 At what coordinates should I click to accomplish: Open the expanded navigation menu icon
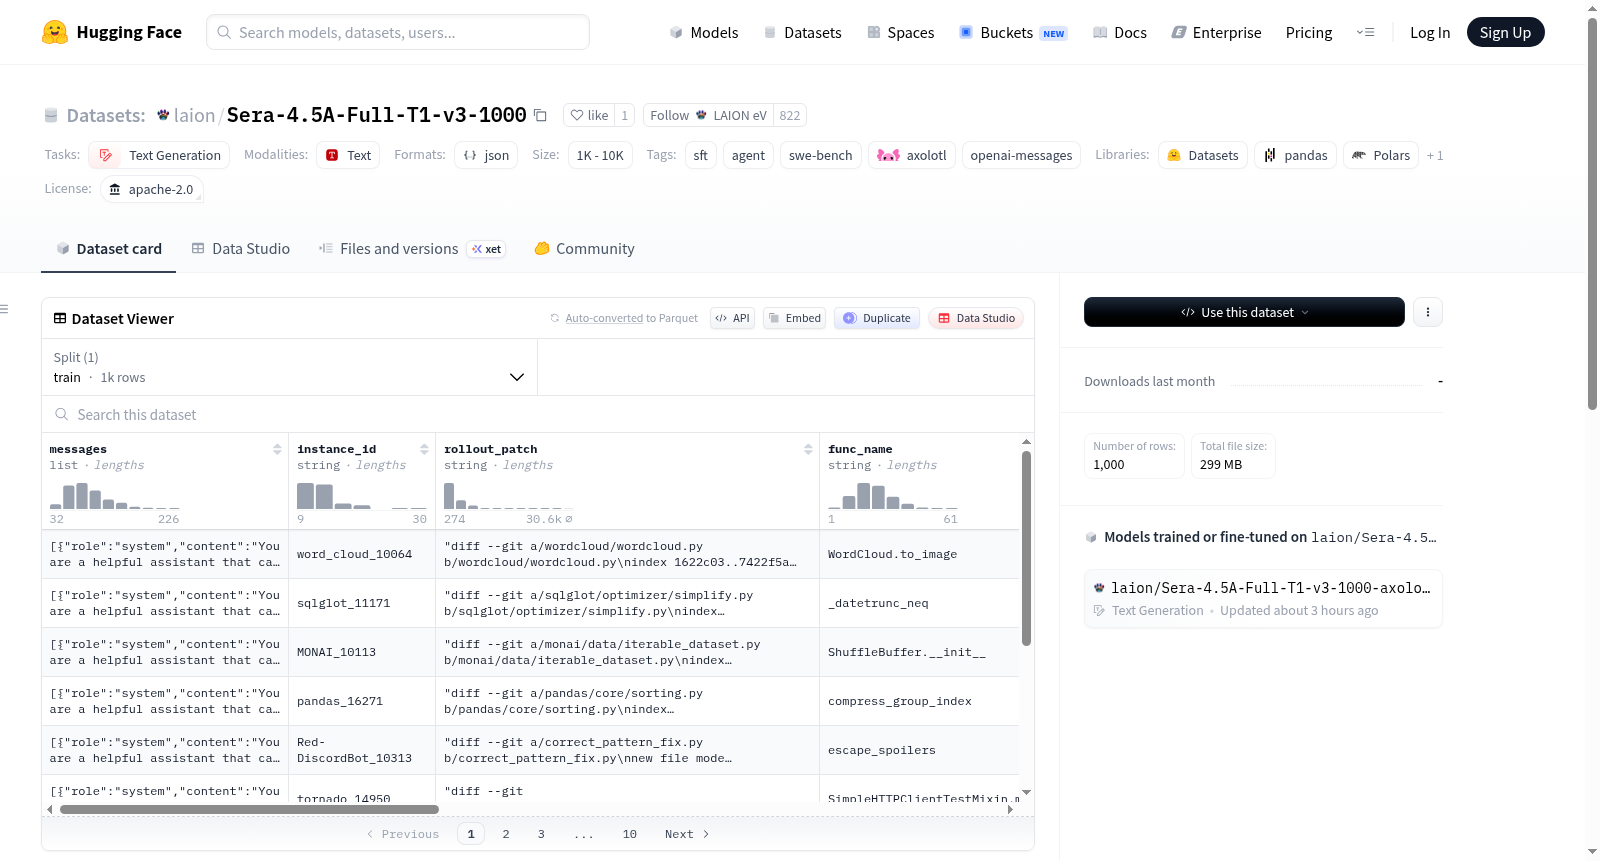point(1365,32)
